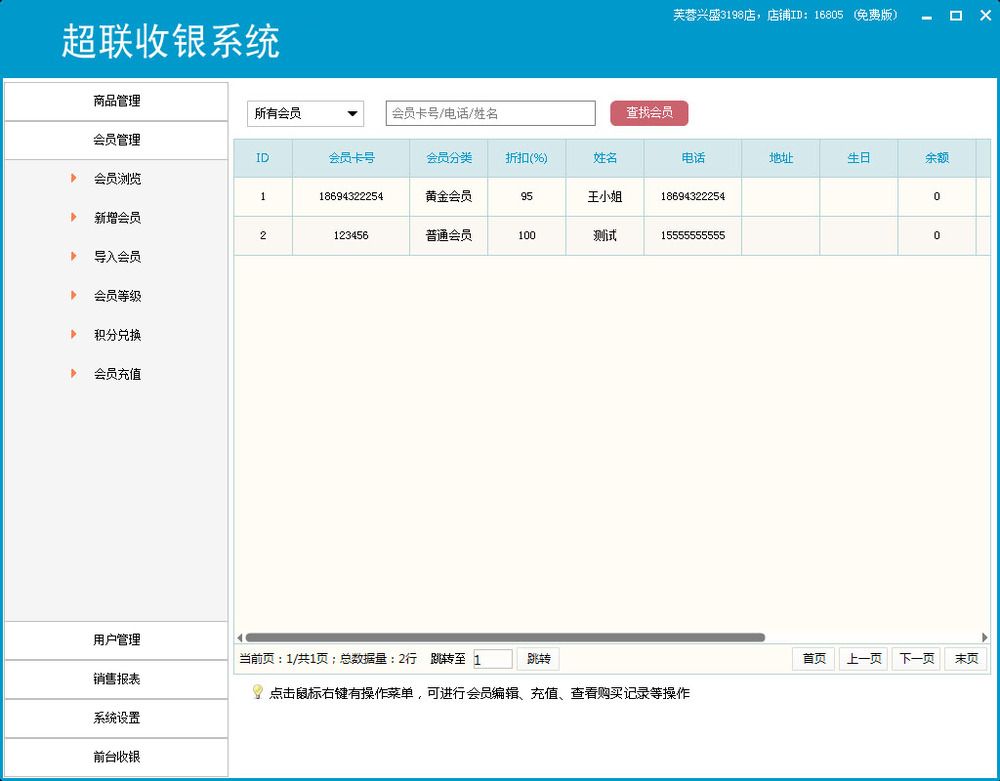Go to the first page 首页
Image resolution: width=1000 pixels, height=781 pixels.
click(814, 659)
